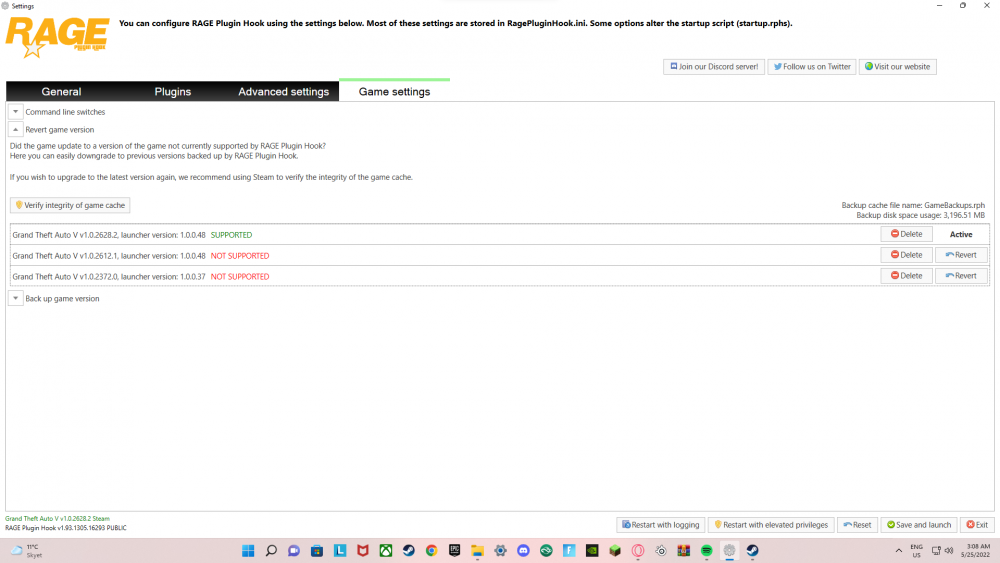Click the RAGE Plugin Hook logo
The width and height of the screenshot is (1000, 563).
tap(57, 36)
